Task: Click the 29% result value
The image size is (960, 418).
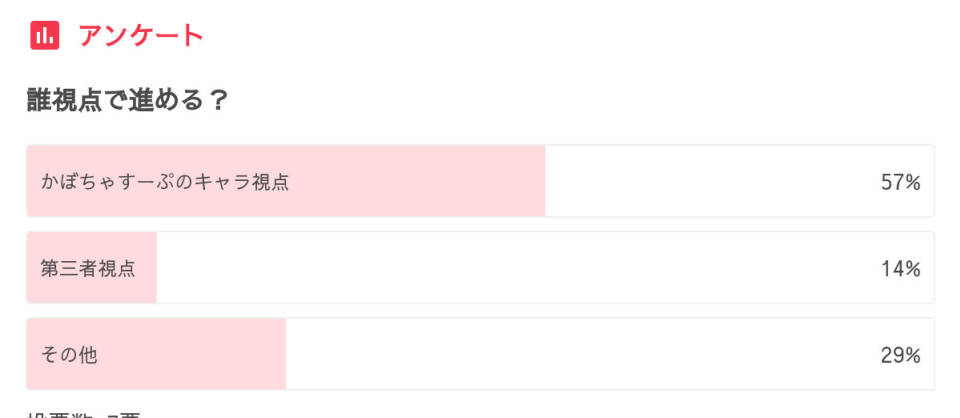Action: [900, 355]
